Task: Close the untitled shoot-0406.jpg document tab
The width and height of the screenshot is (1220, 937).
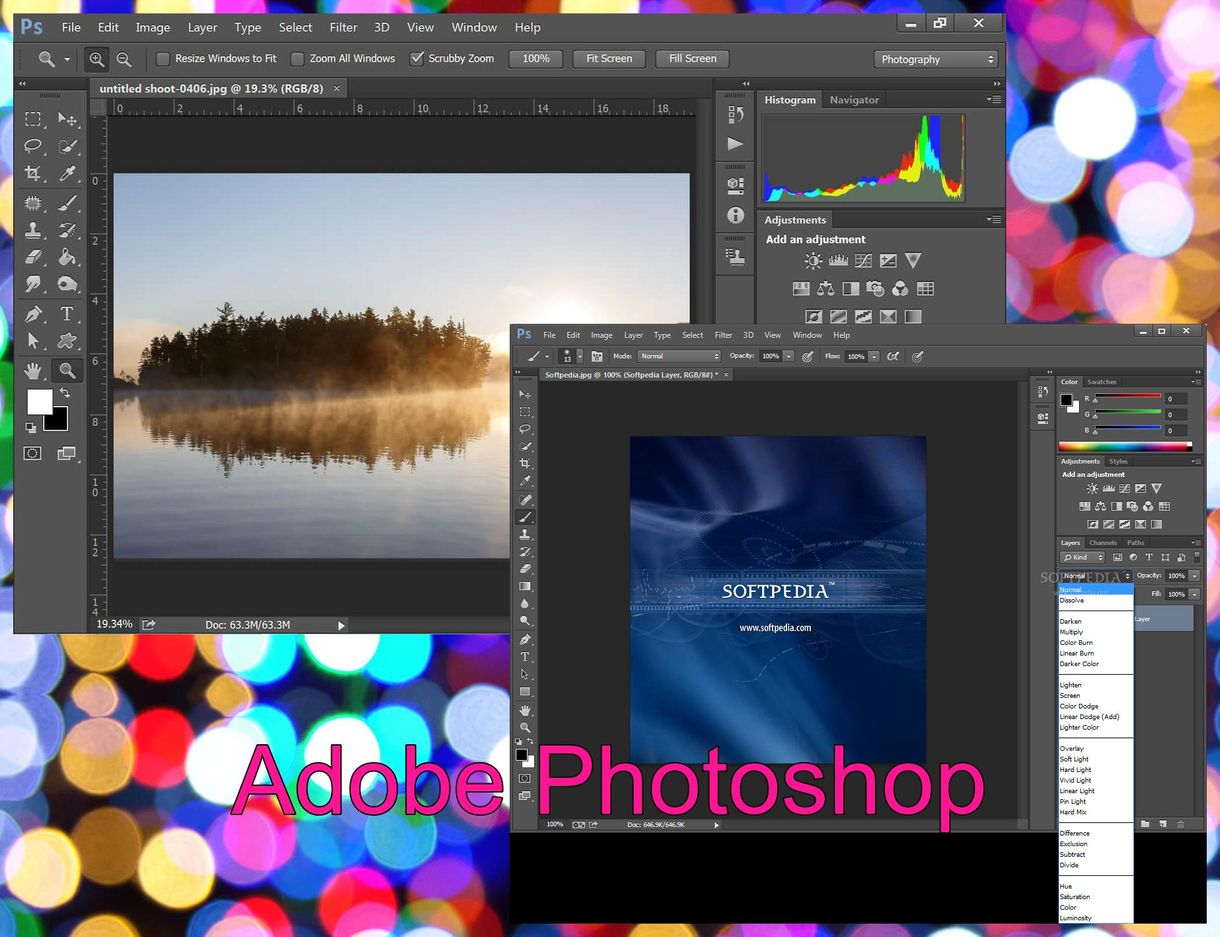Action: pos(337,88)
